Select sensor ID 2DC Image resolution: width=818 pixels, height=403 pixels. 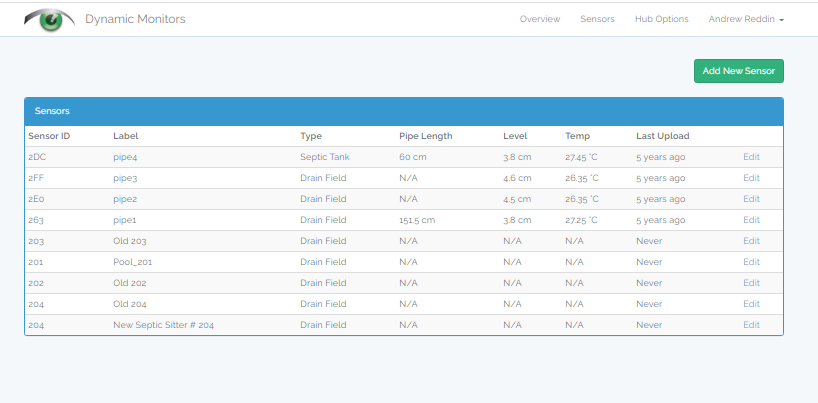pos(37,157)
